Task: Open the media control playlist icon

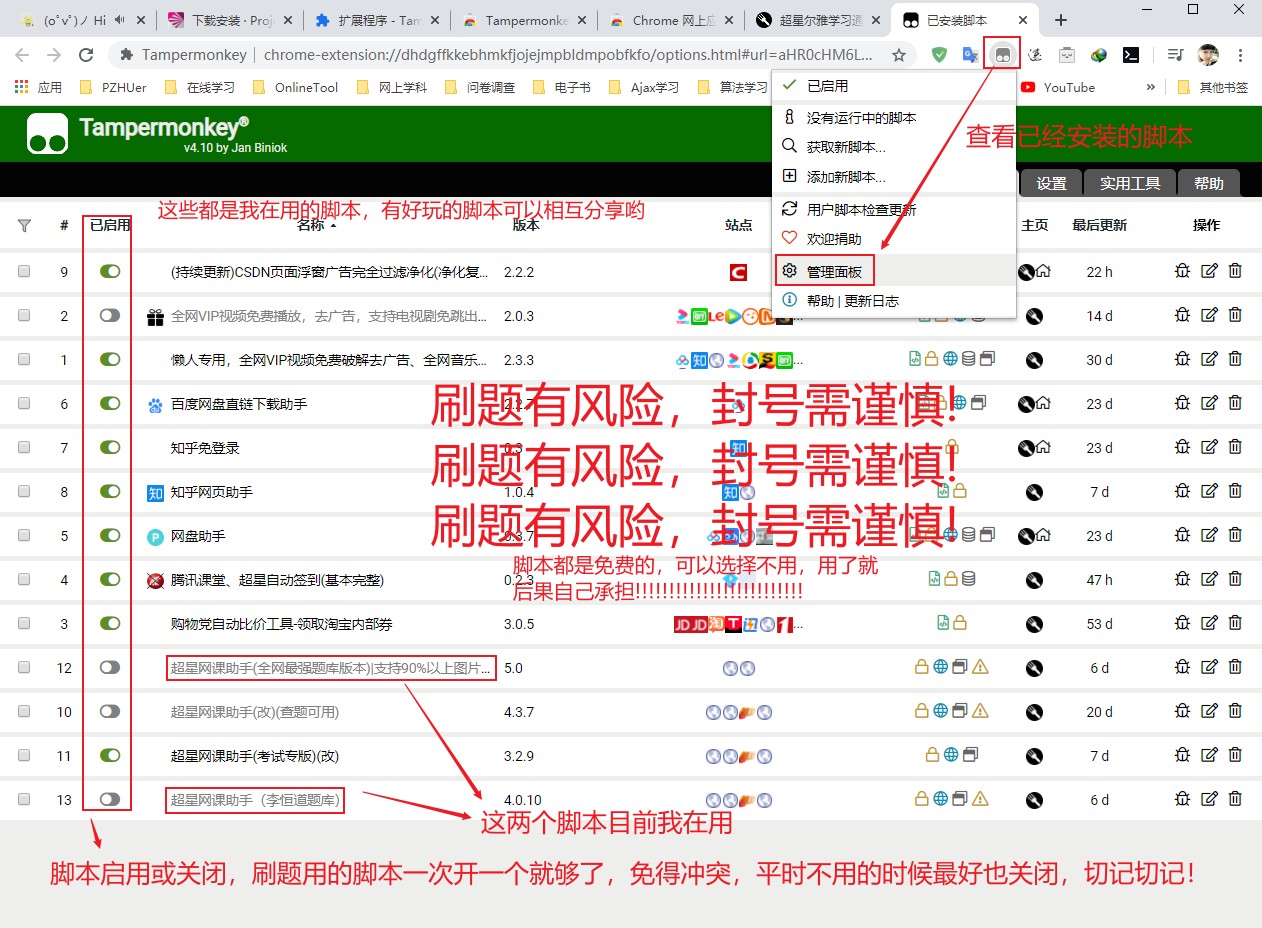Action: 1176,55
